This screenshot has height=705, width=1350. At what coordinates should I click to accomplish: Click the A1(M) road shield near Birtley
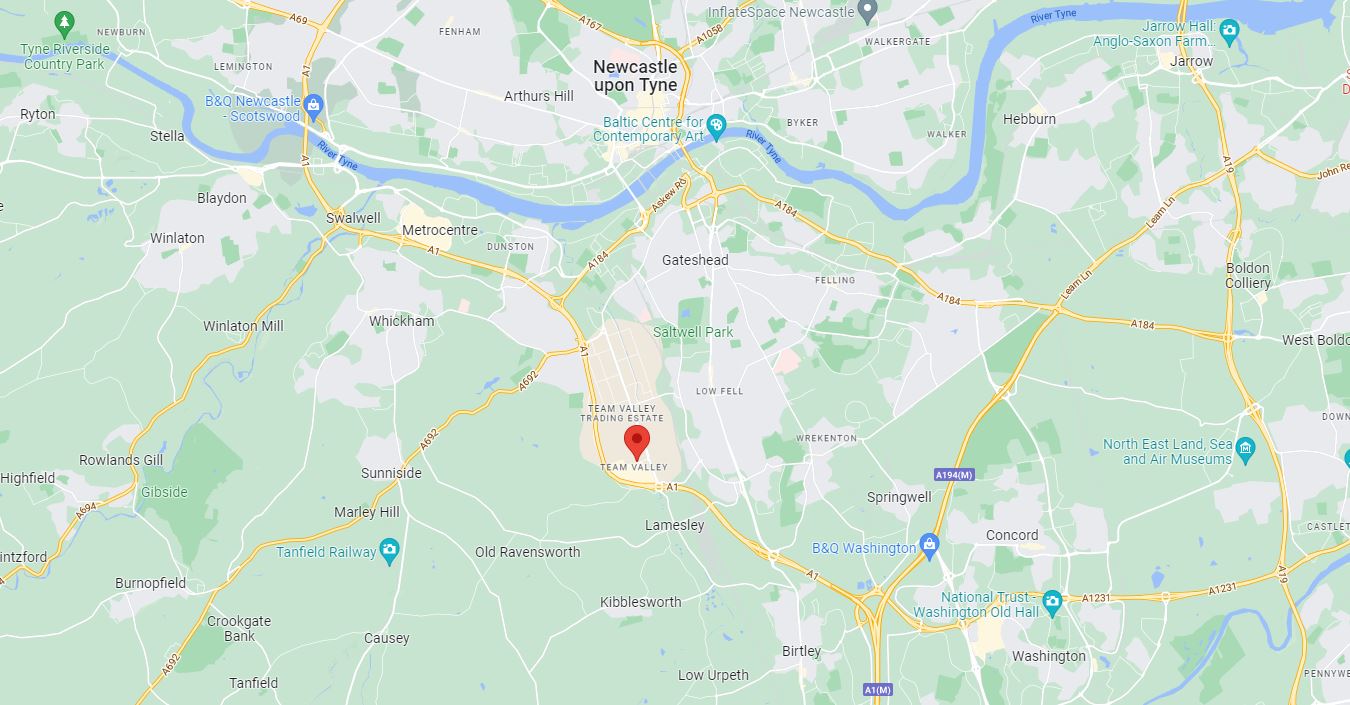pos(877,690)
